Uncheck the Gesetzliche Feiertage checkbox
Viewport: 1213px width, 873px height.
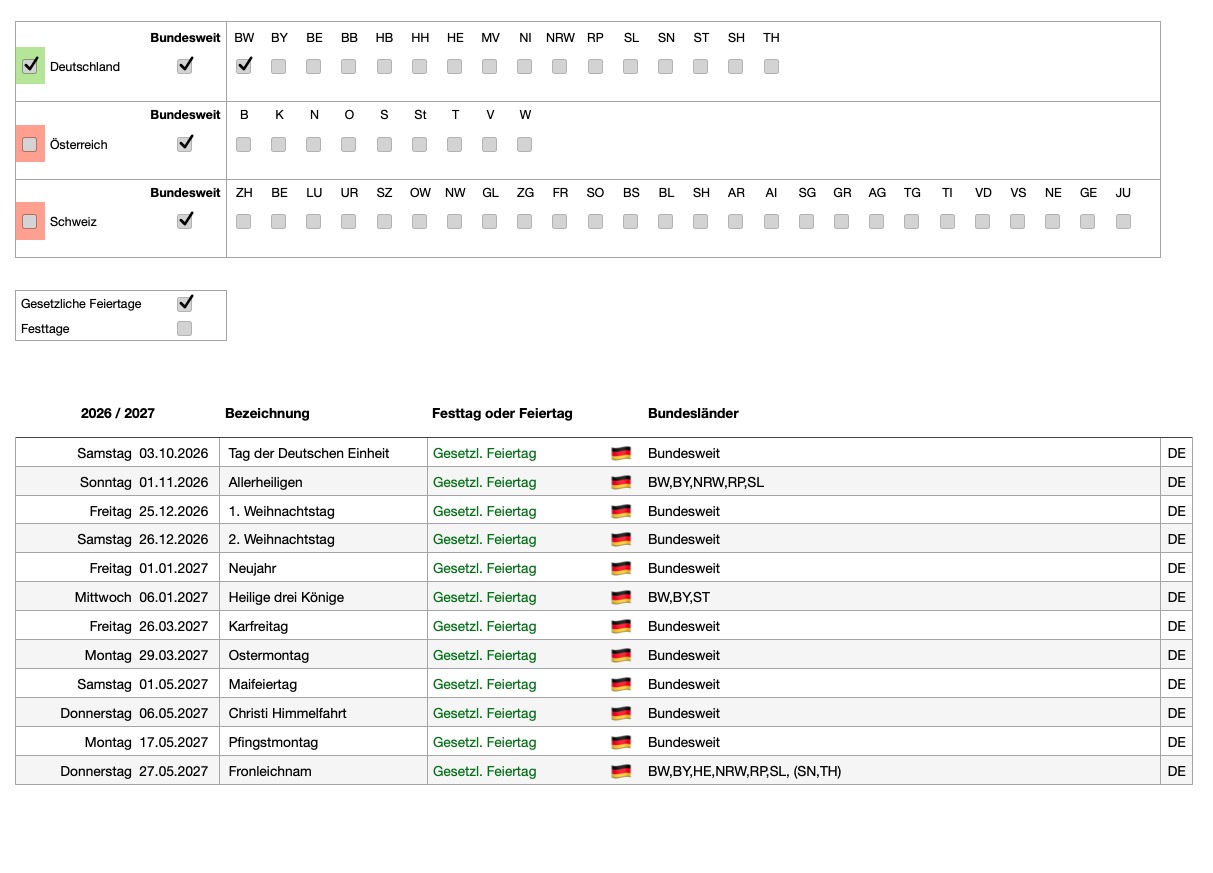pos(184,303)
